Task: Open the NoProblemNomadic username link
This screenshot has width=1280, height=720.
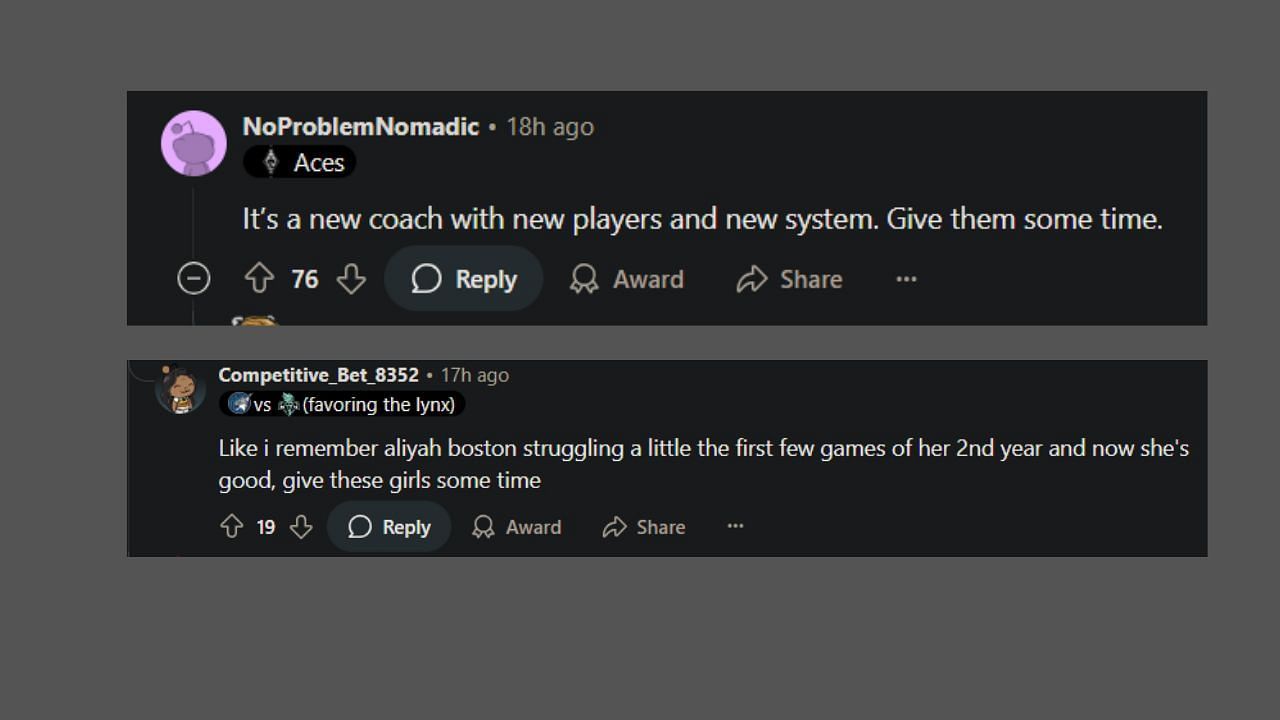Action: click(360, 127)
